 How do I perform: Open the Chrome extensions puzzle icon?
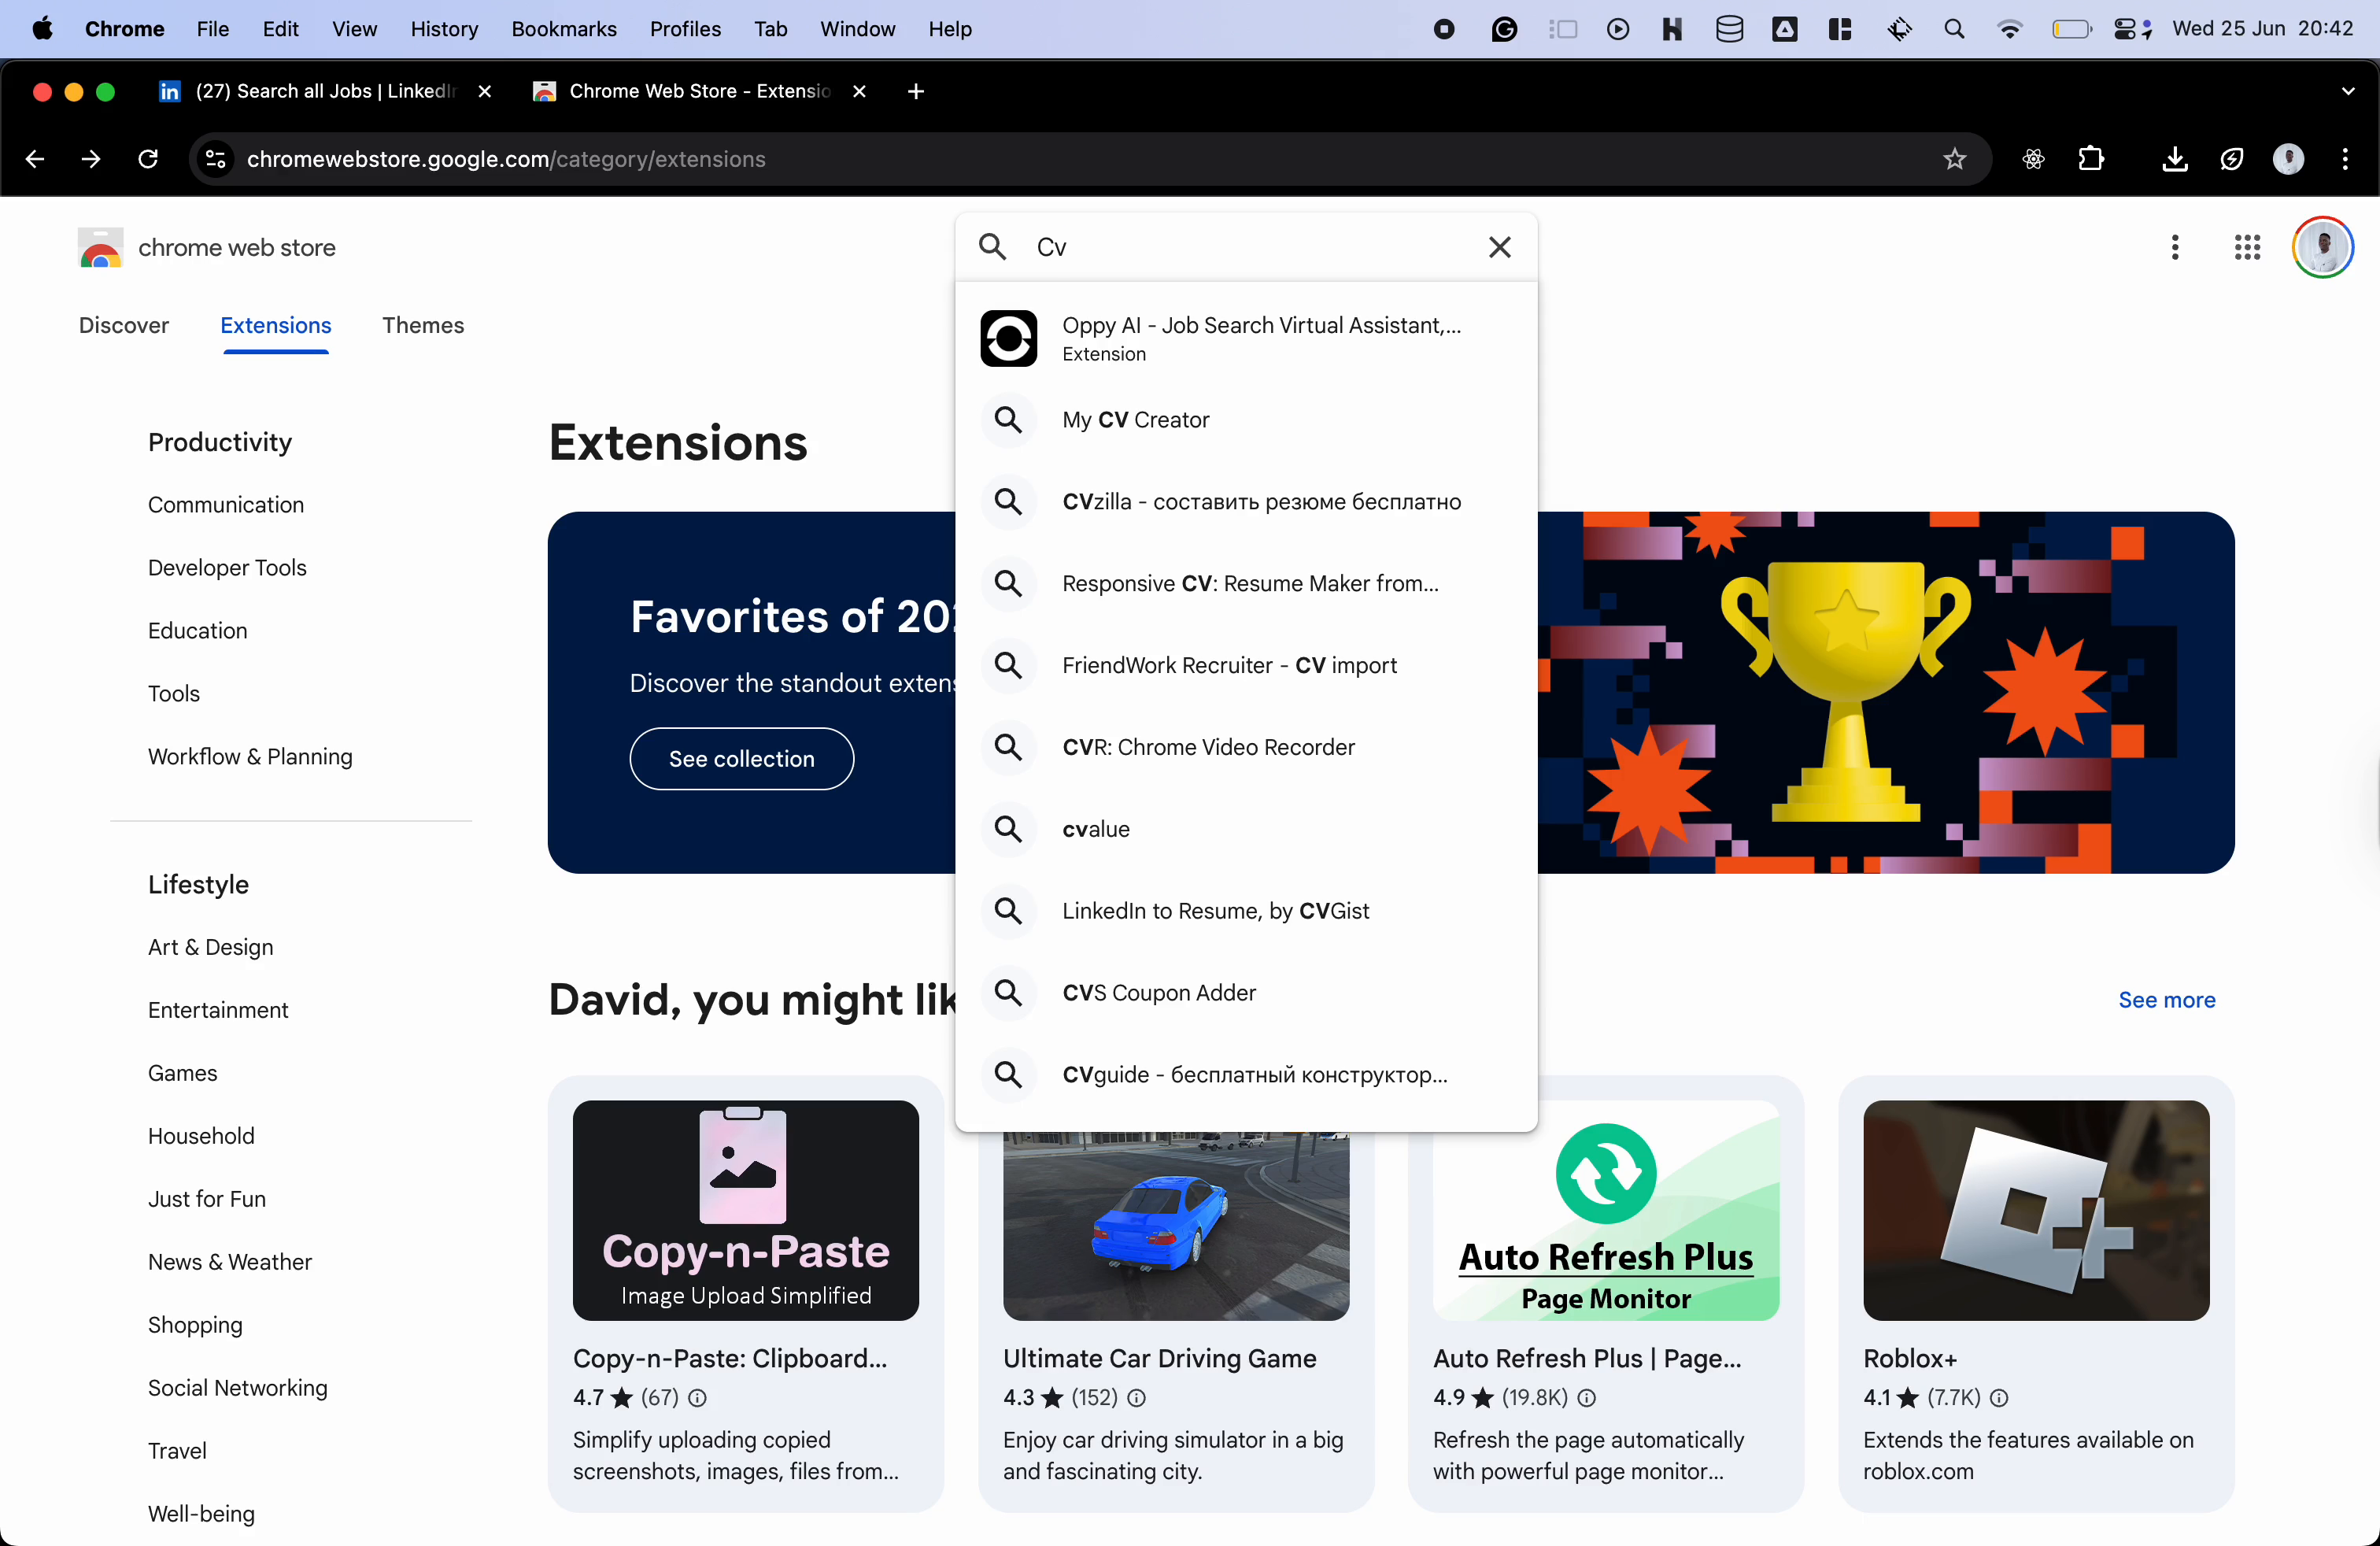pos(2090,159)
